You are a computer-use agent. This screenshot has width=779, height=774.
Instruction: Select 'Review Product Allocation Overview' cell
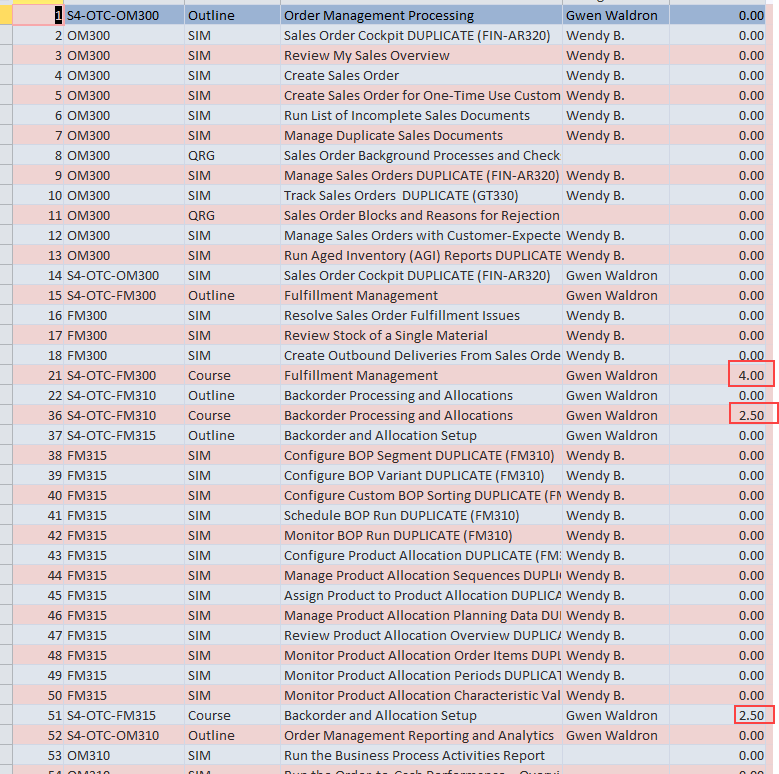421,635
